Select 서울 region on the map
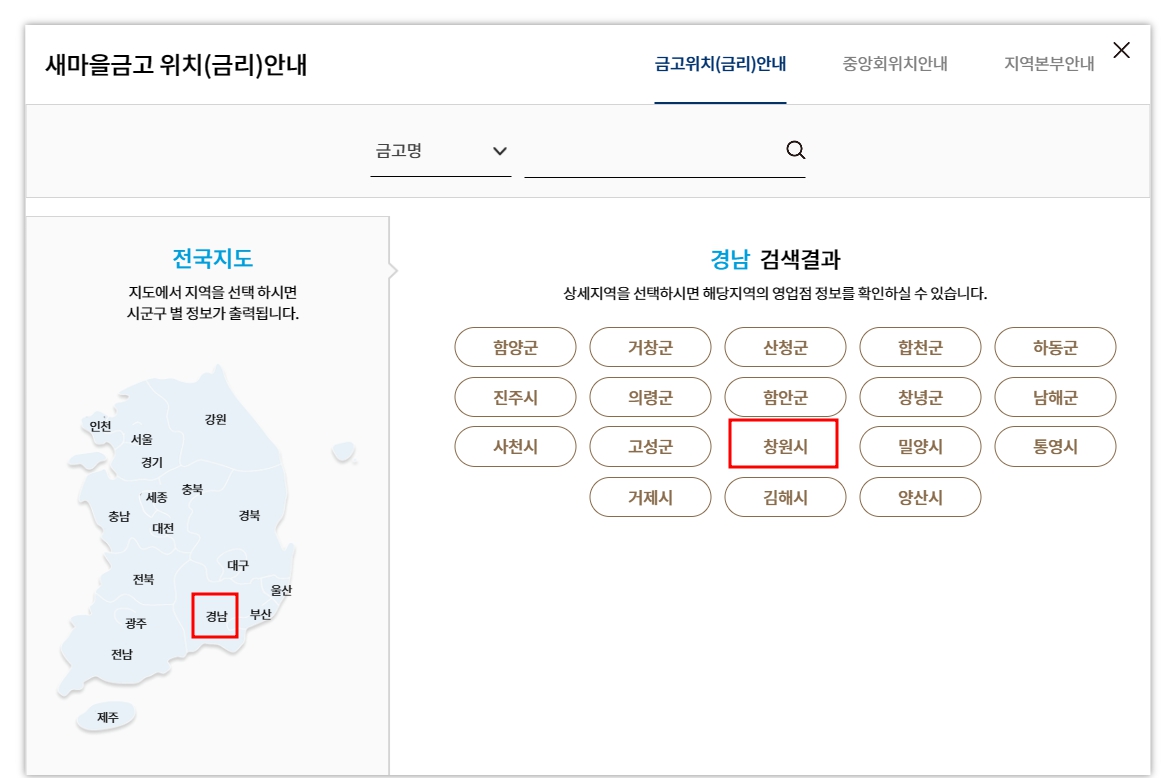 (142, 439)
